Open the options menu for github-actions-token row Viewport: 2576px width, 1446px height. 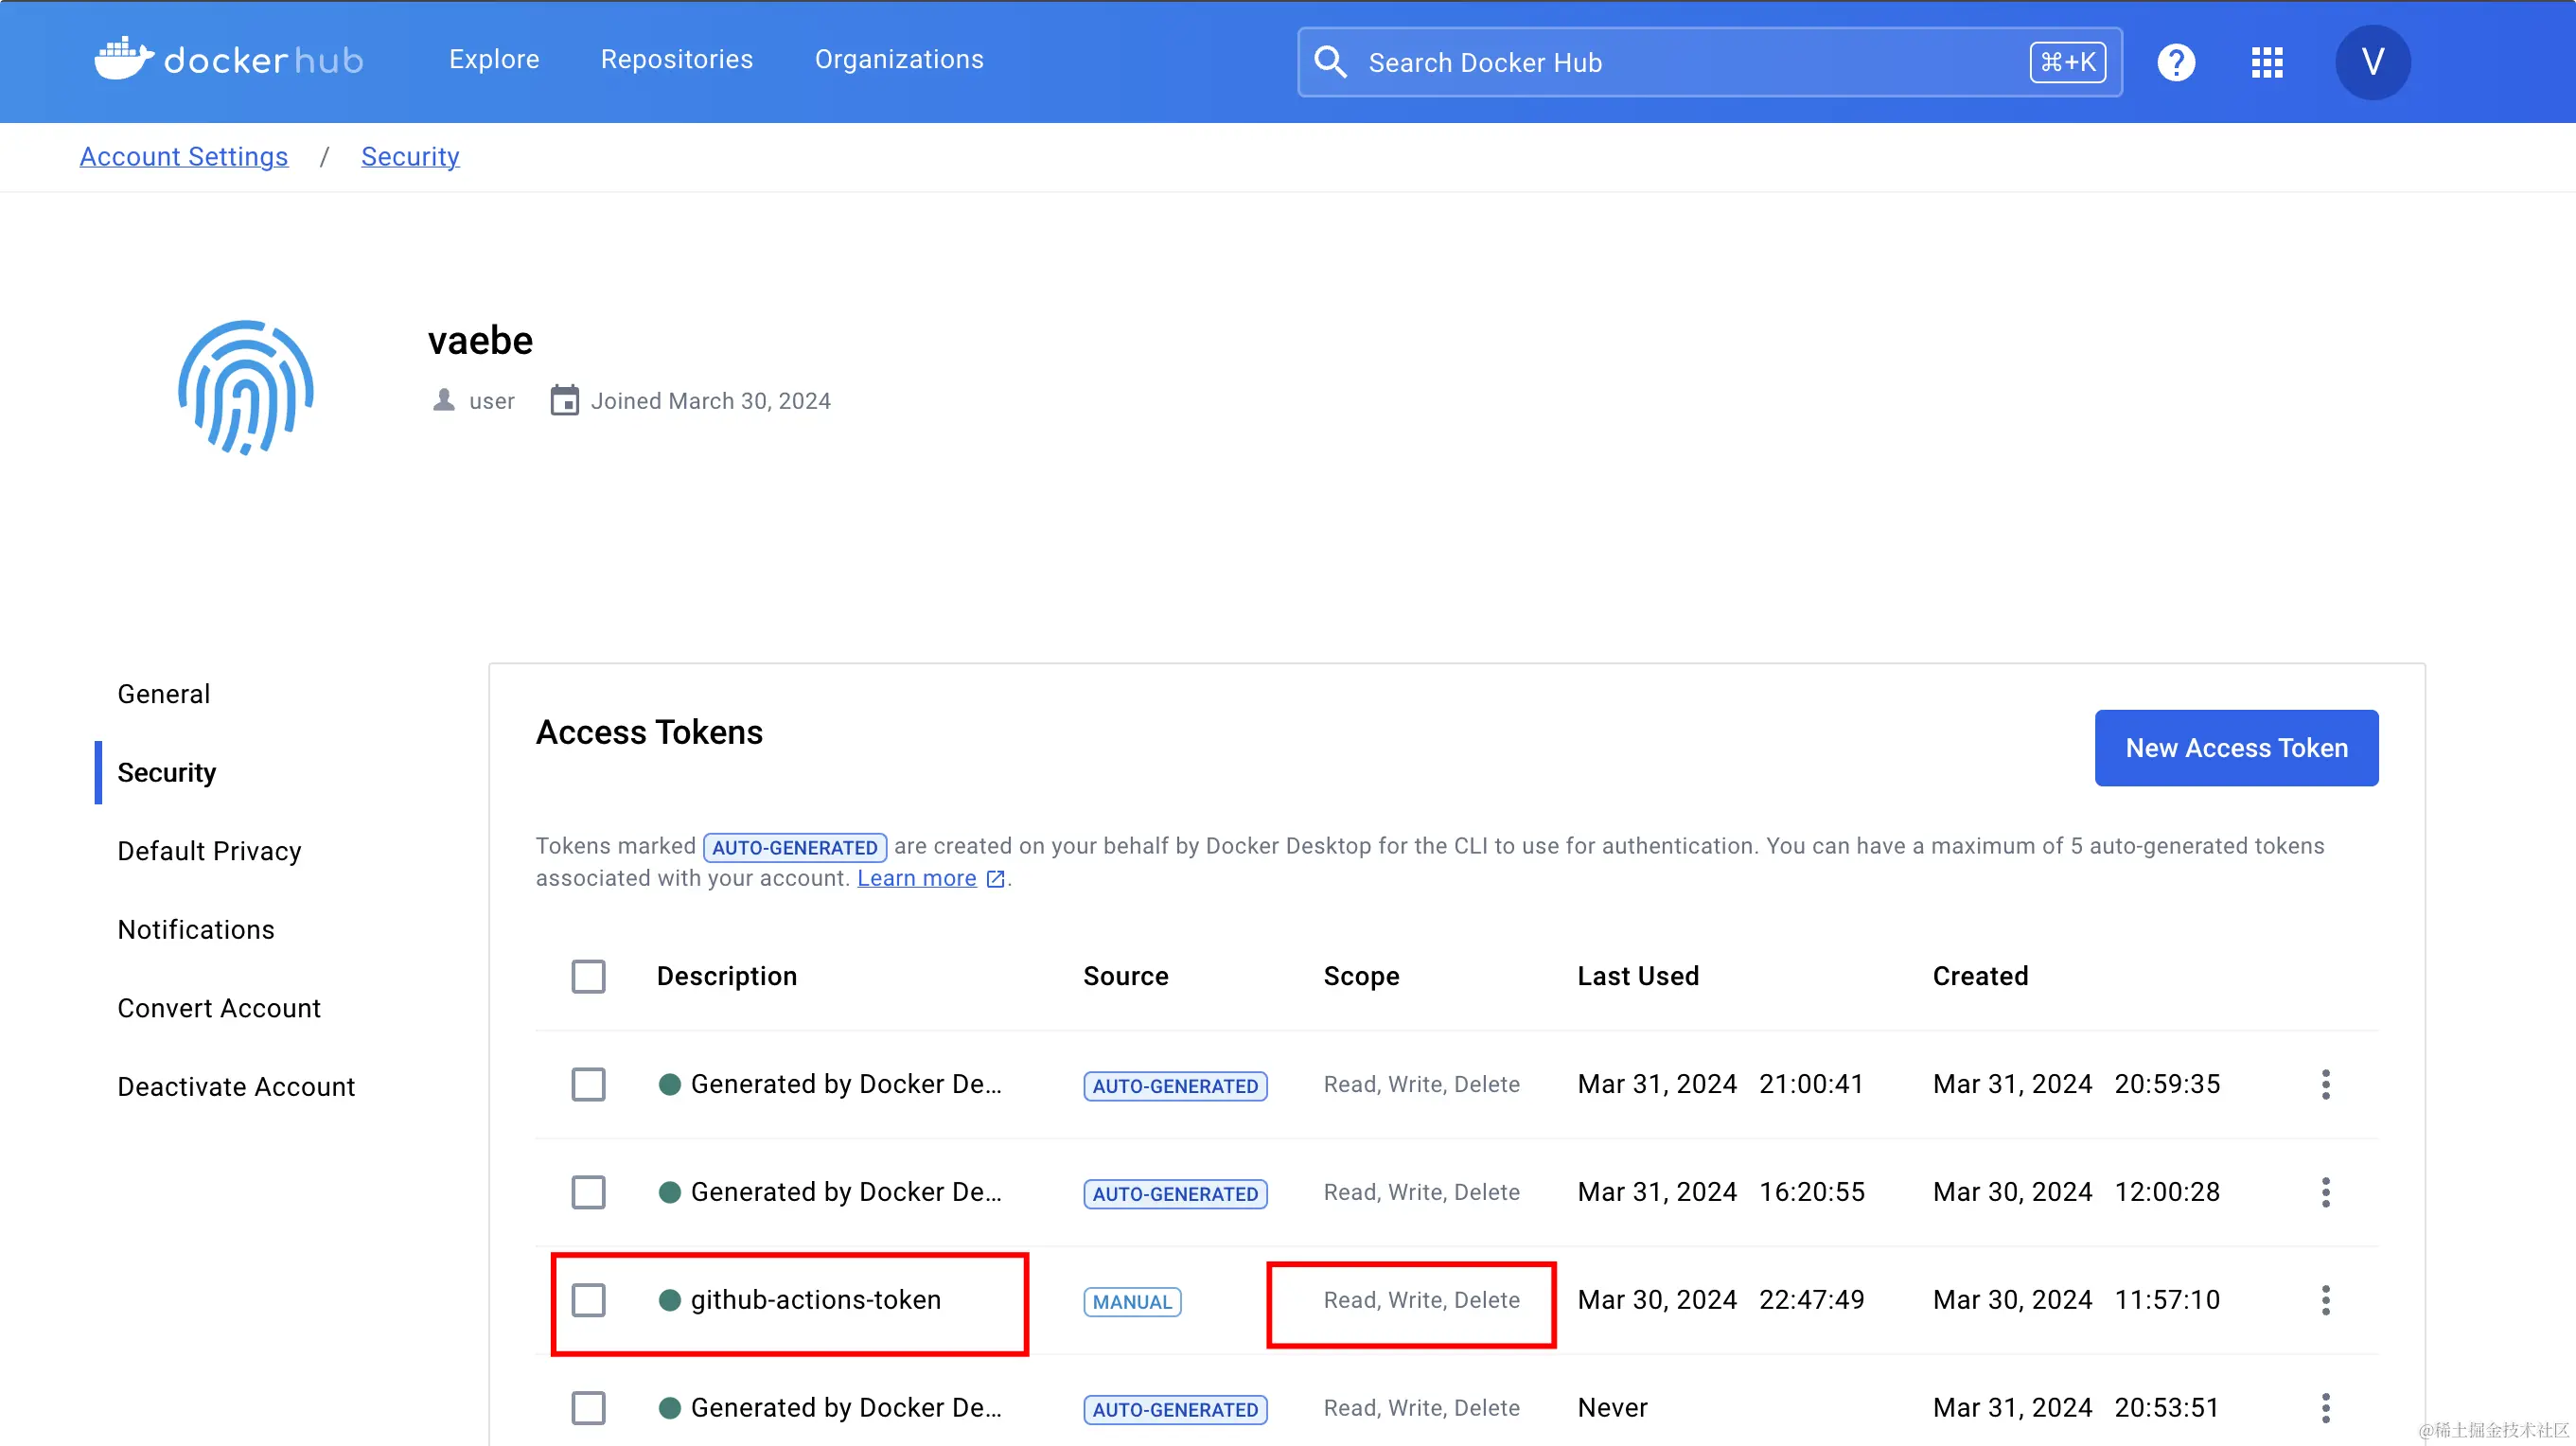[2325, 1300]
